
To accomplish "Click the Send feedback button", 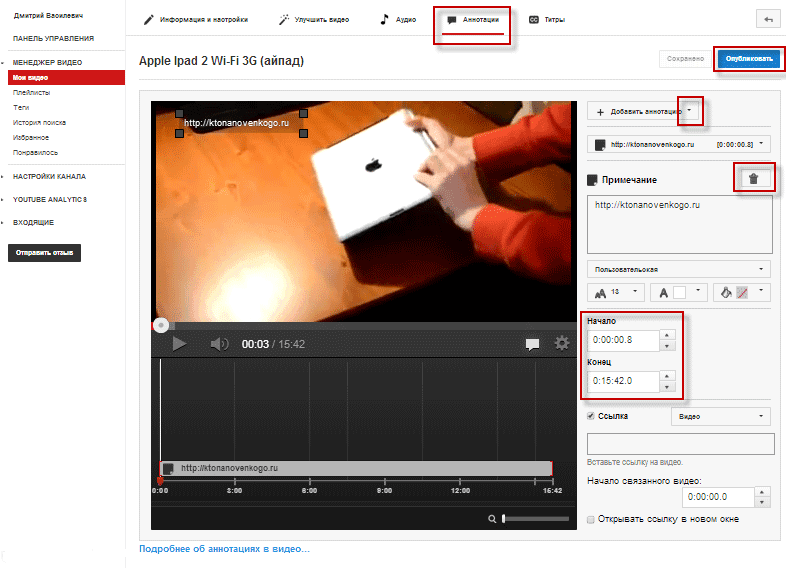I will 44,253.
